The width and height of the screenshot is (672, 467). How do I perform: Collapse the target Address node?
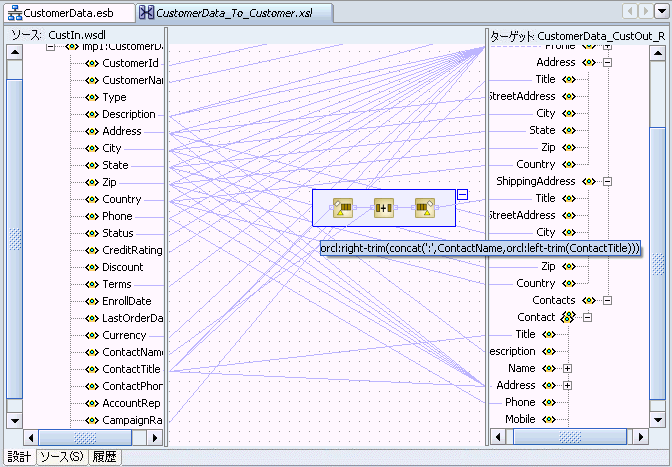pos(607,63)
